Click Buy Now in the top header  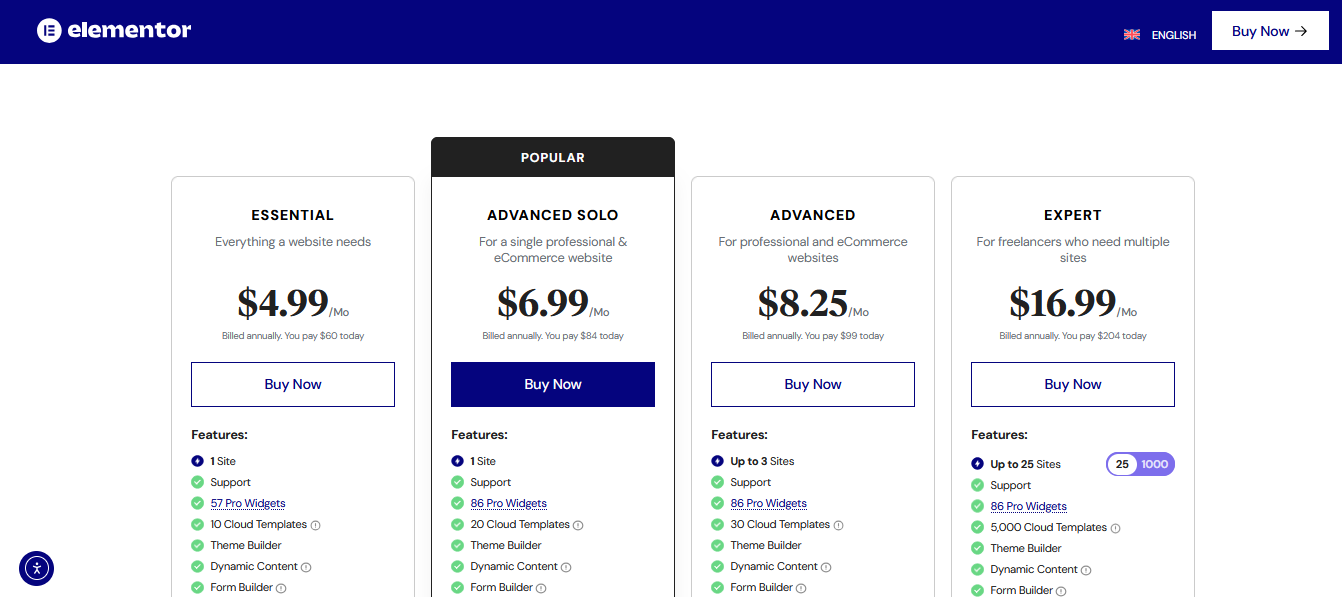1269,31
